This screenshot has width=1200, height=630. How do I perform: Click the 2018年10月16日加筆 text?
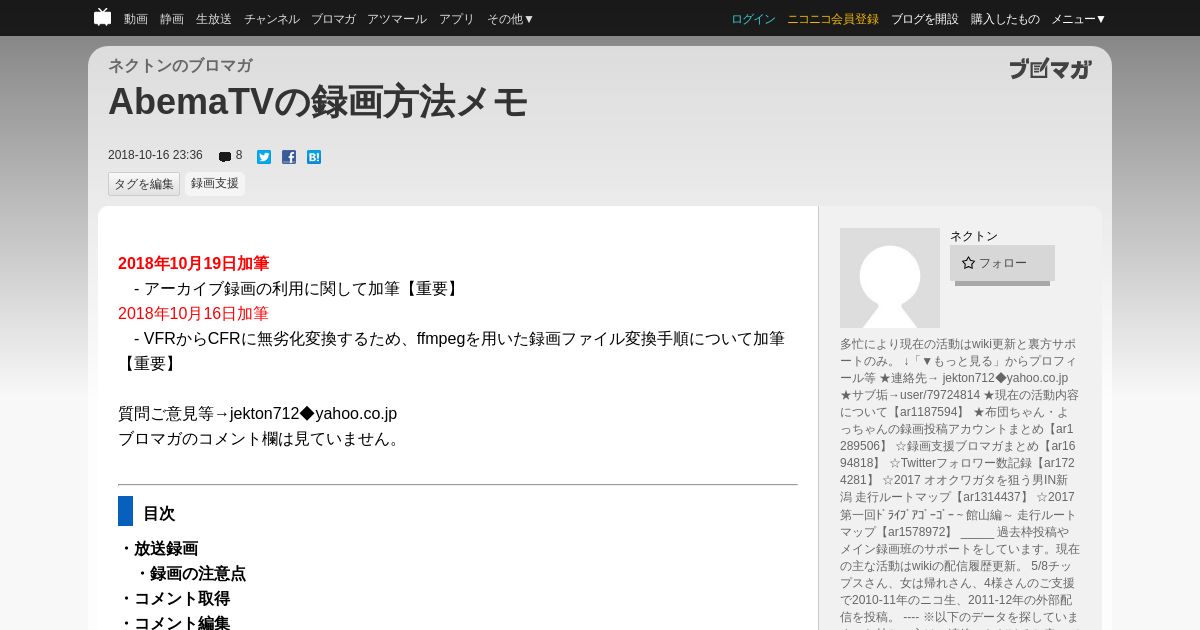(193, 314)
